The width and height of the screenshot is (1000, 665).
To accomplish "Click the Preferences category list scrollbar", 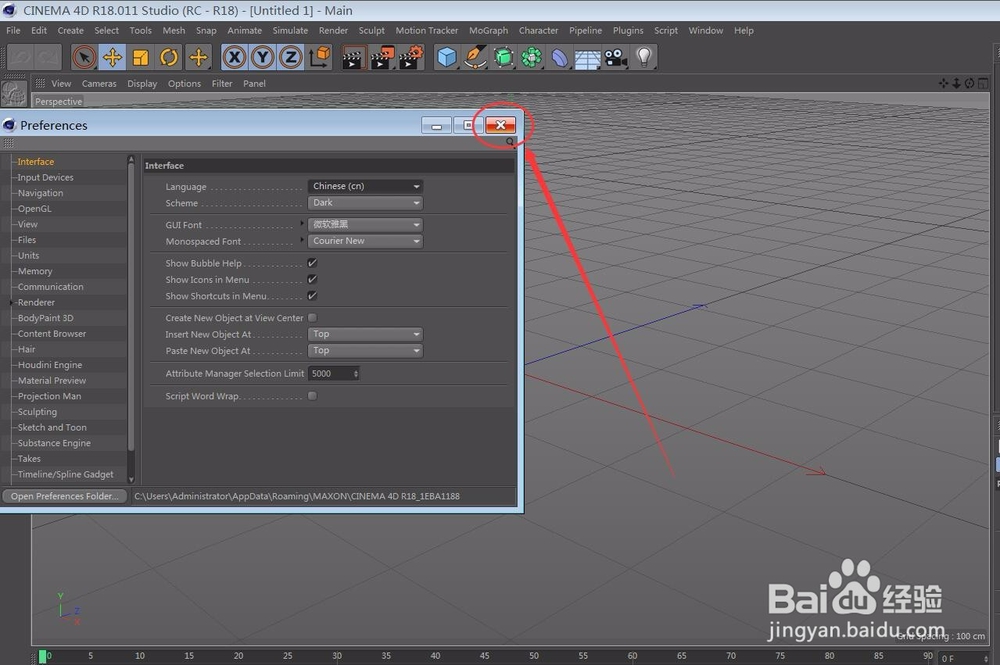I will coord(131,306).
